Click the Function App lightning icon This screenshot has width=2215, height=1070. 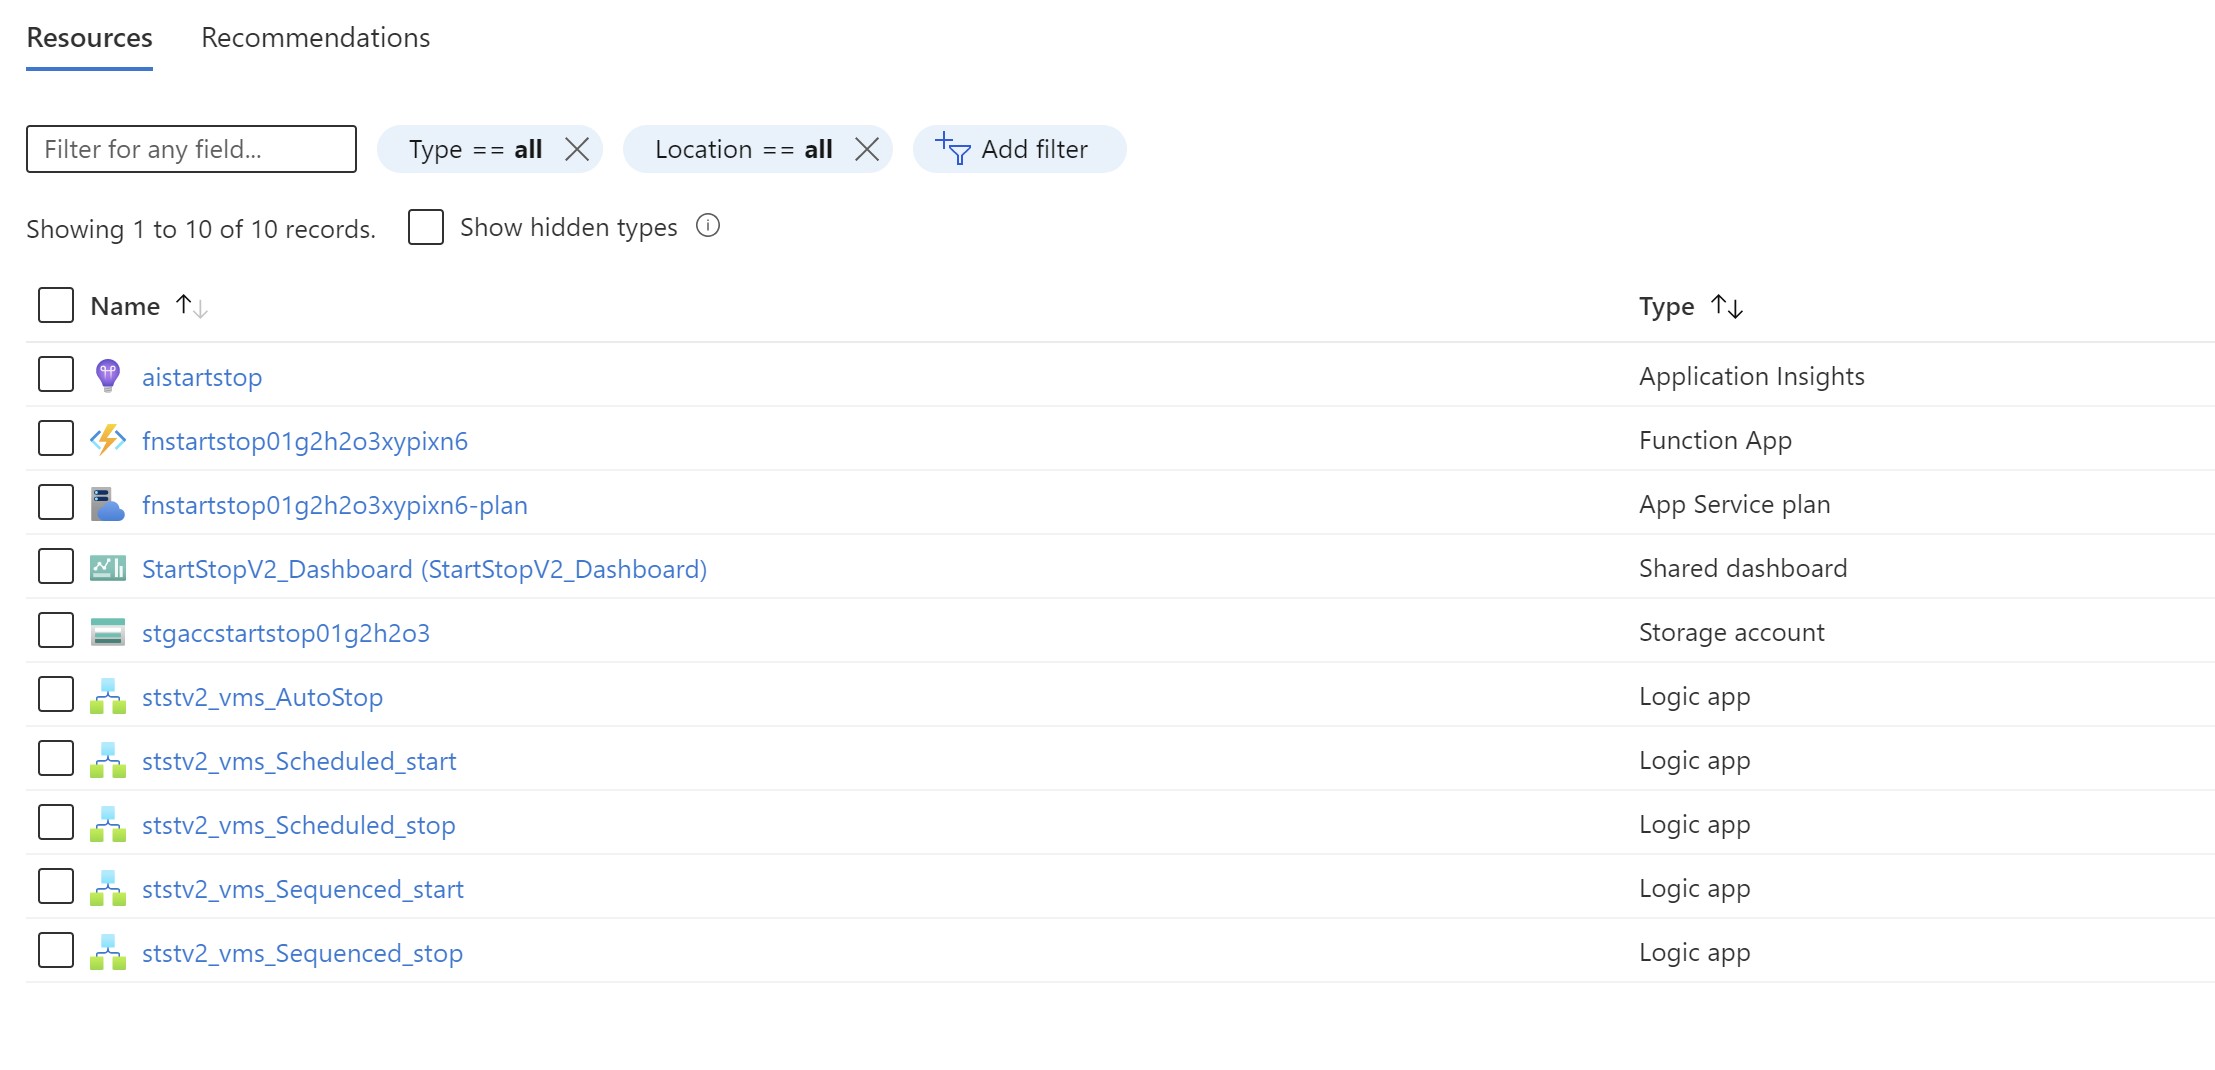tap(108, 440)
